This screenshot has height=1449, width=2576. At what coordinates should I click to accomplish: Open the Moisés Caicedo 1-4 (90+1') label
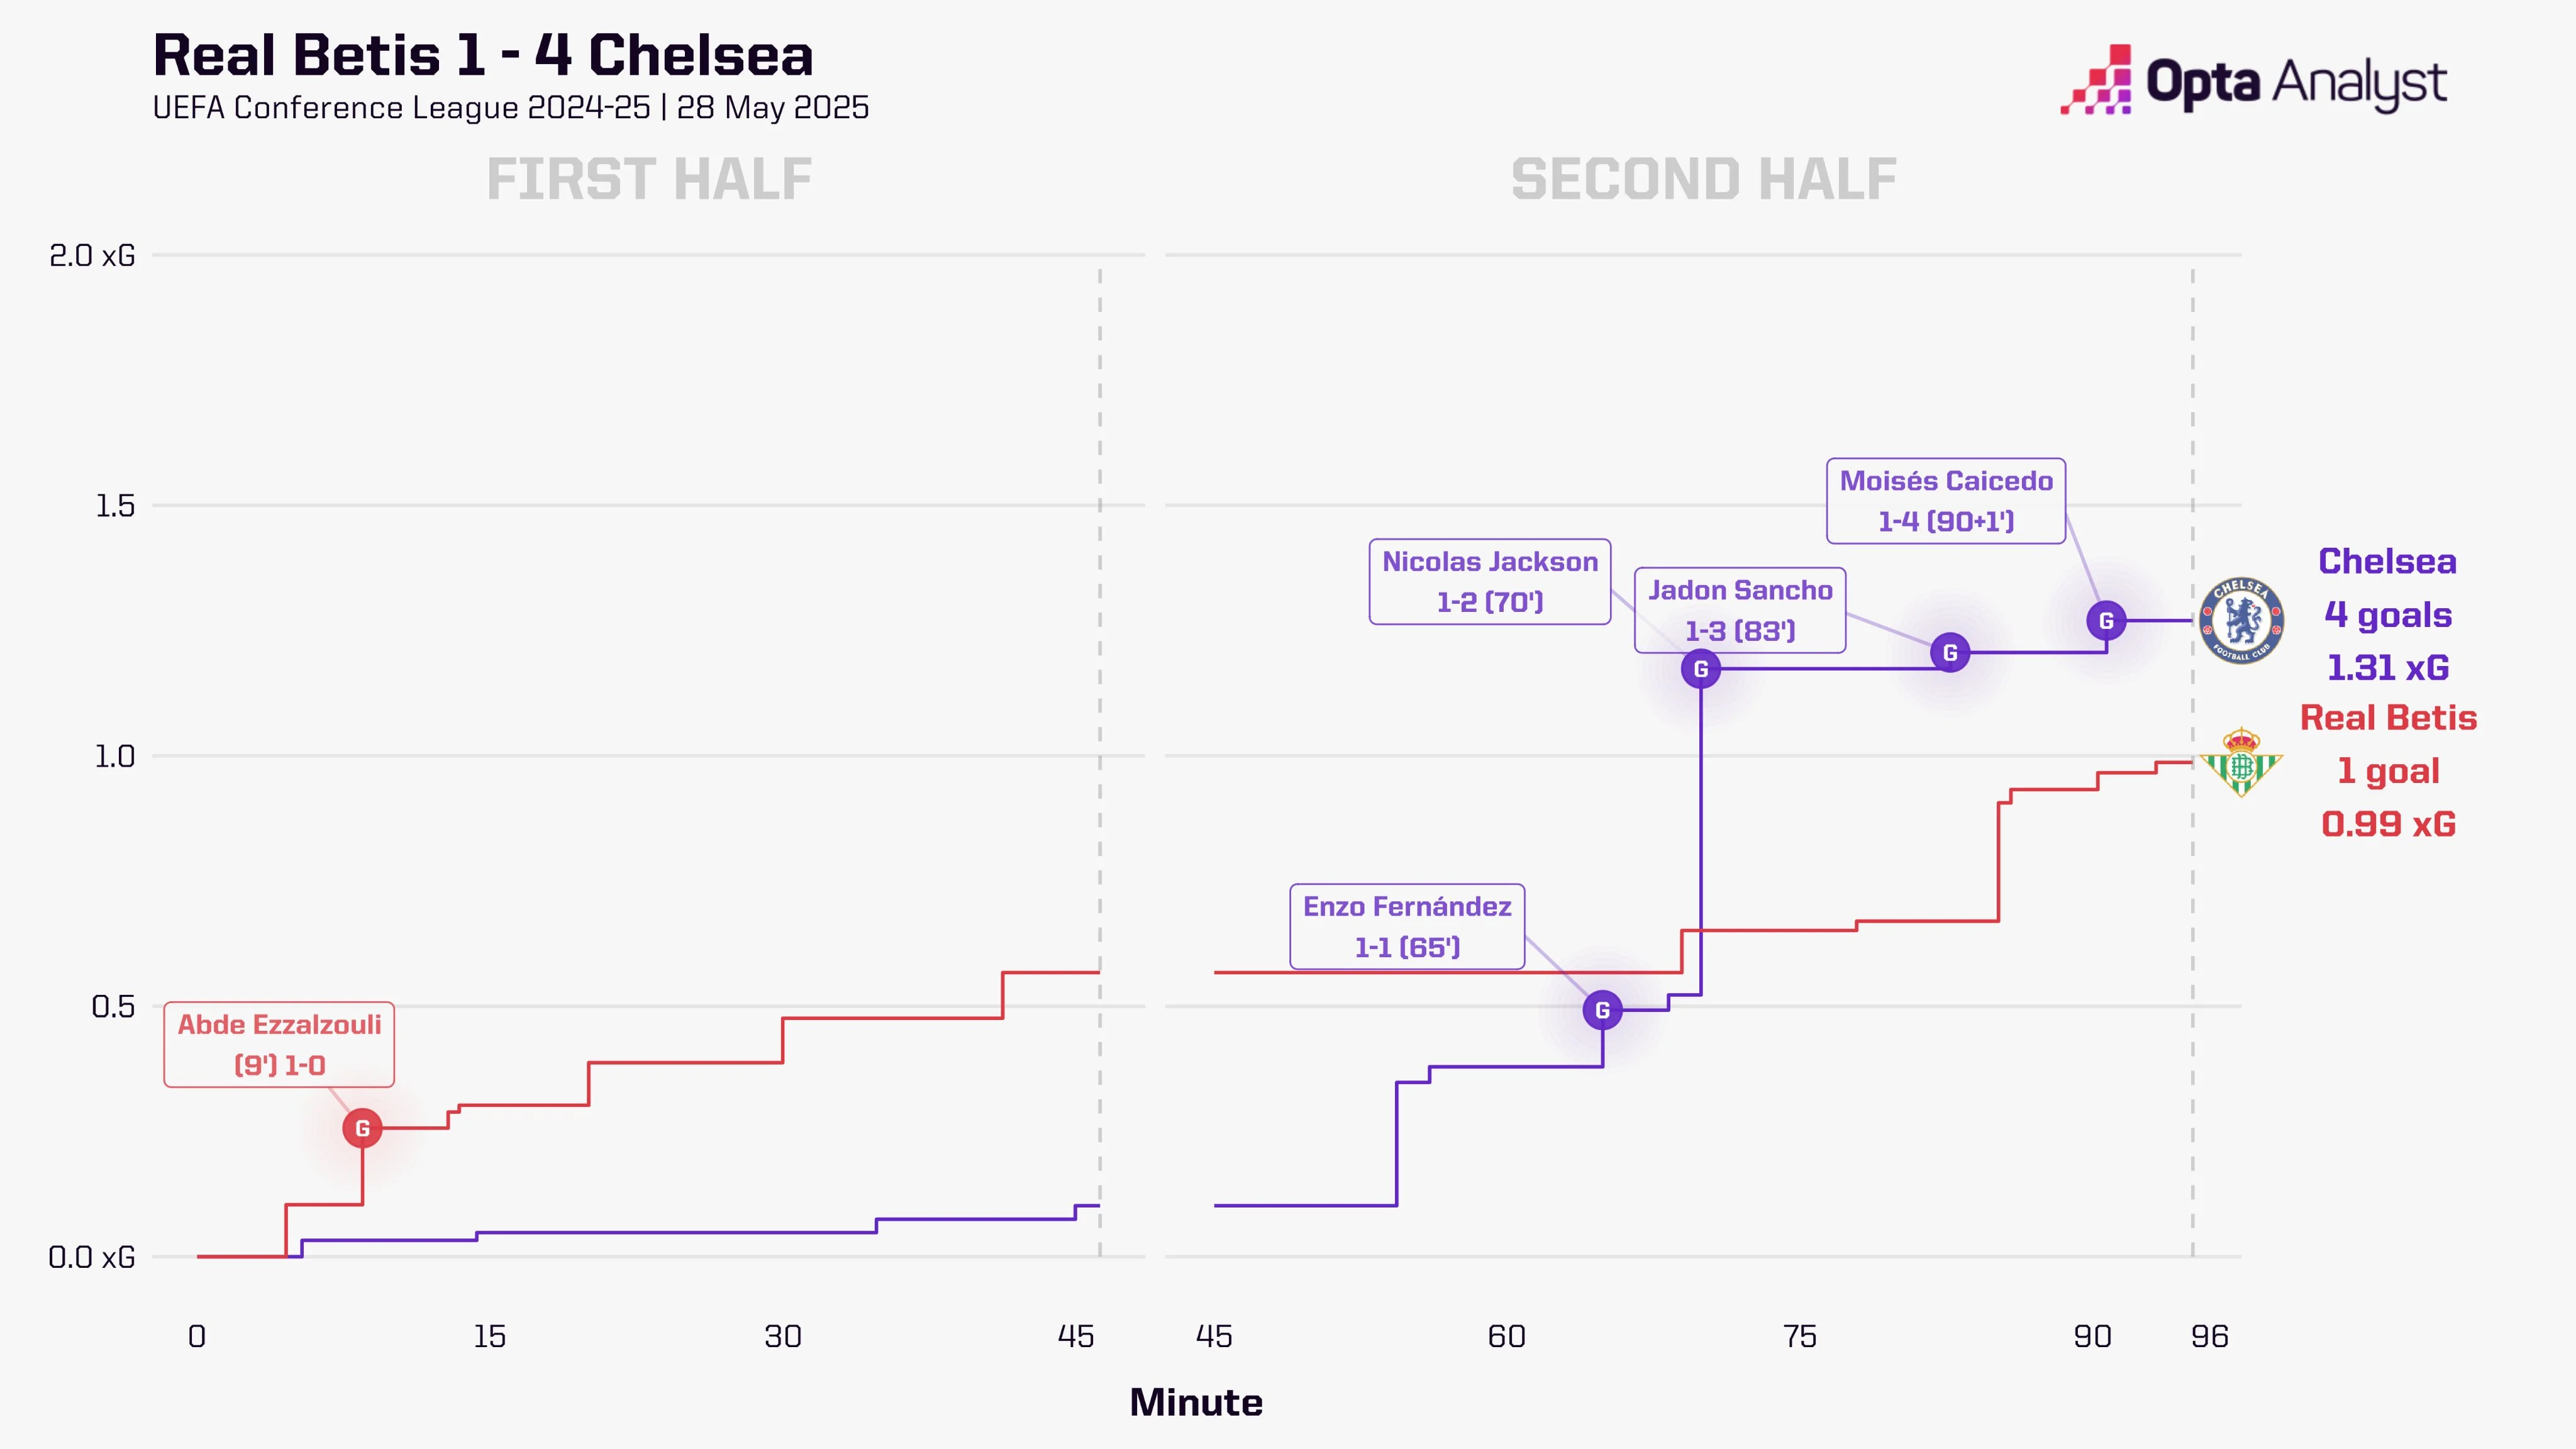tap(1946, 500)
